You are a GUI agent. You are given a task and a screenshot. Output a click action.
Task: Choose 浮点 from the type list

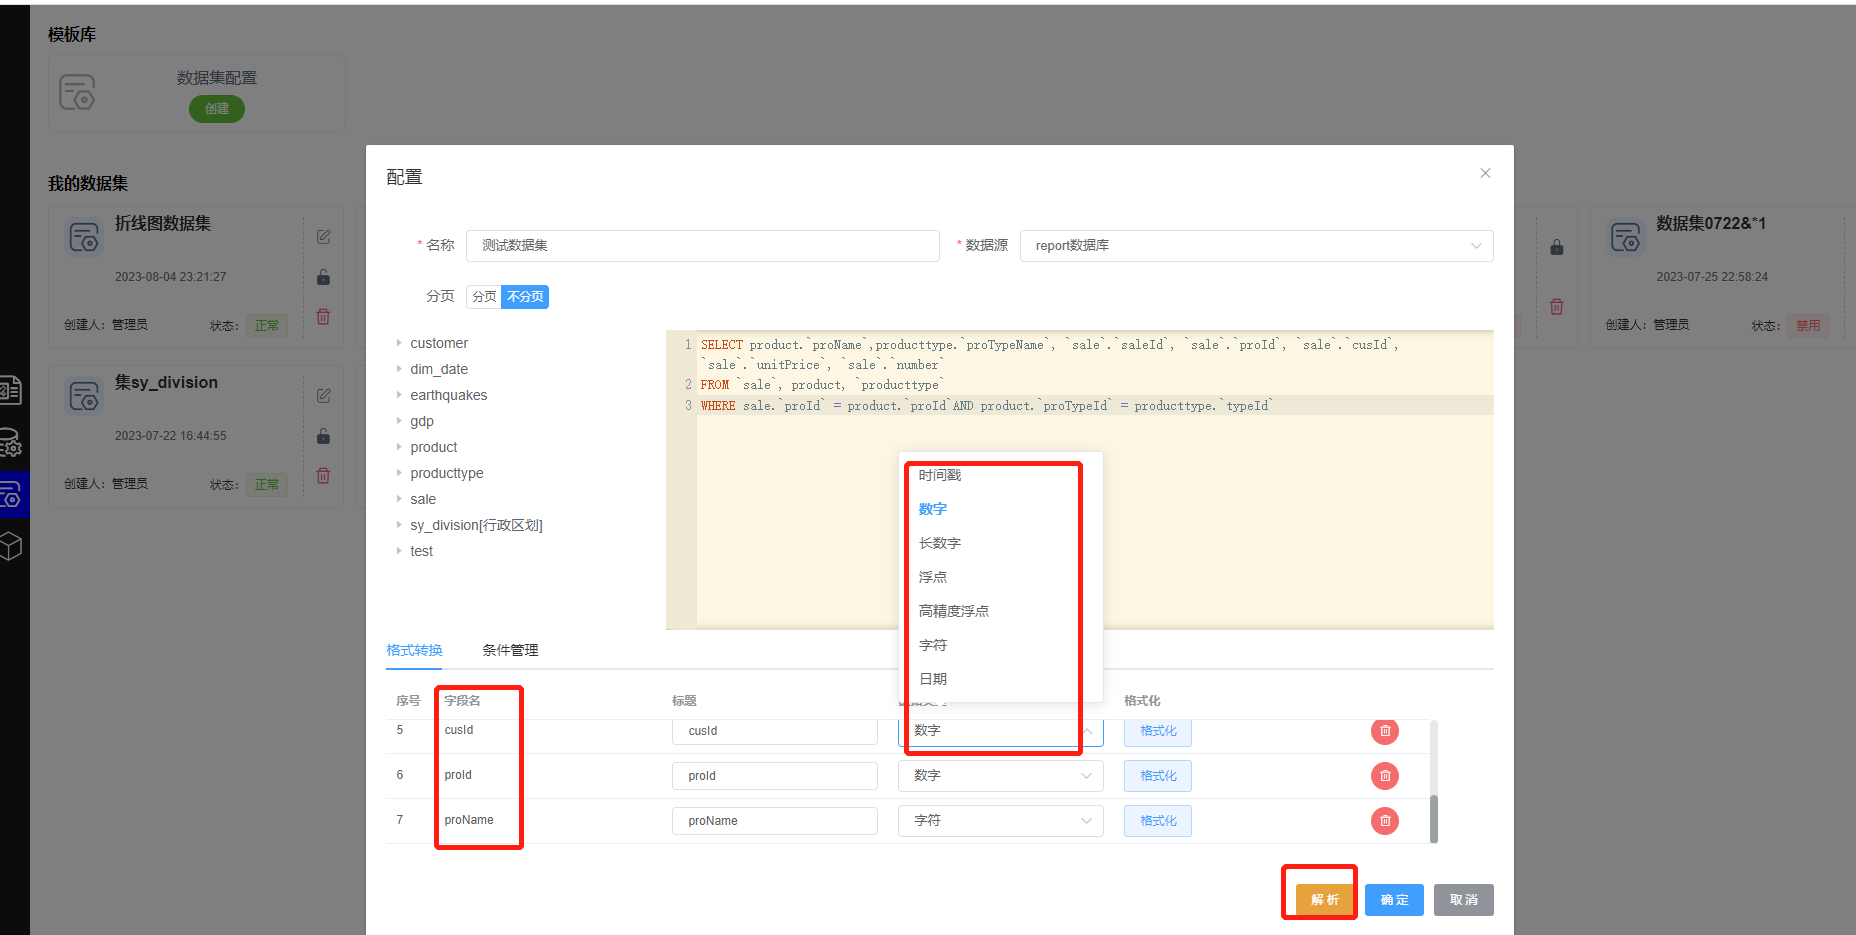(x=1000, y=577)
